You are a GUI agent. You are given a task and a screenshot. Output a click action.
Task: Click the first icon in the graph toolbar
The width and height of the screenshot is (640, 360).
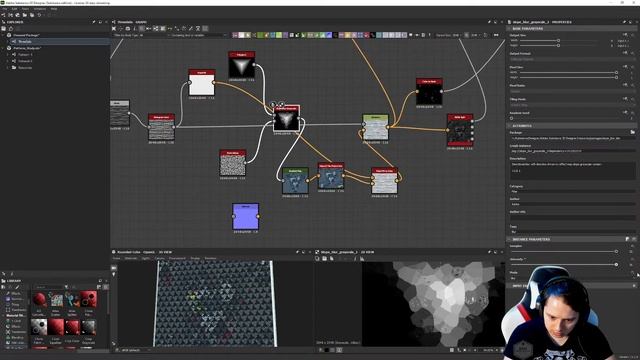114,29
